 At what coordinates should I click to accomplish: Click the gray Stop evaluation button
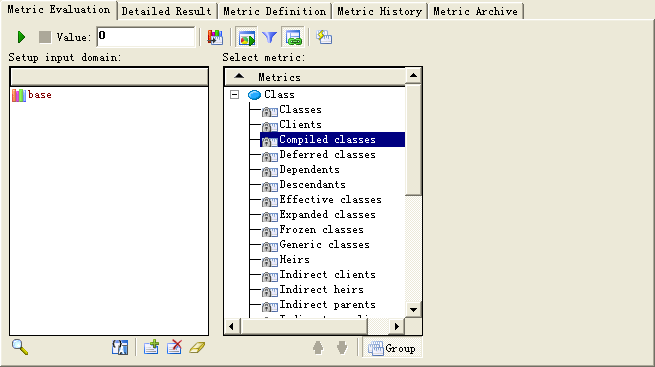pos(45,37)
